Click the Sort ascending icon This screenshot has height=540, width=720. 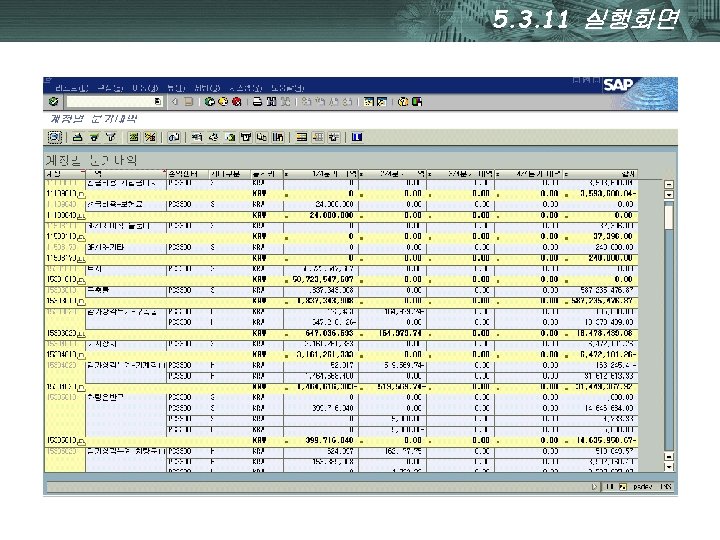(78, 137)
